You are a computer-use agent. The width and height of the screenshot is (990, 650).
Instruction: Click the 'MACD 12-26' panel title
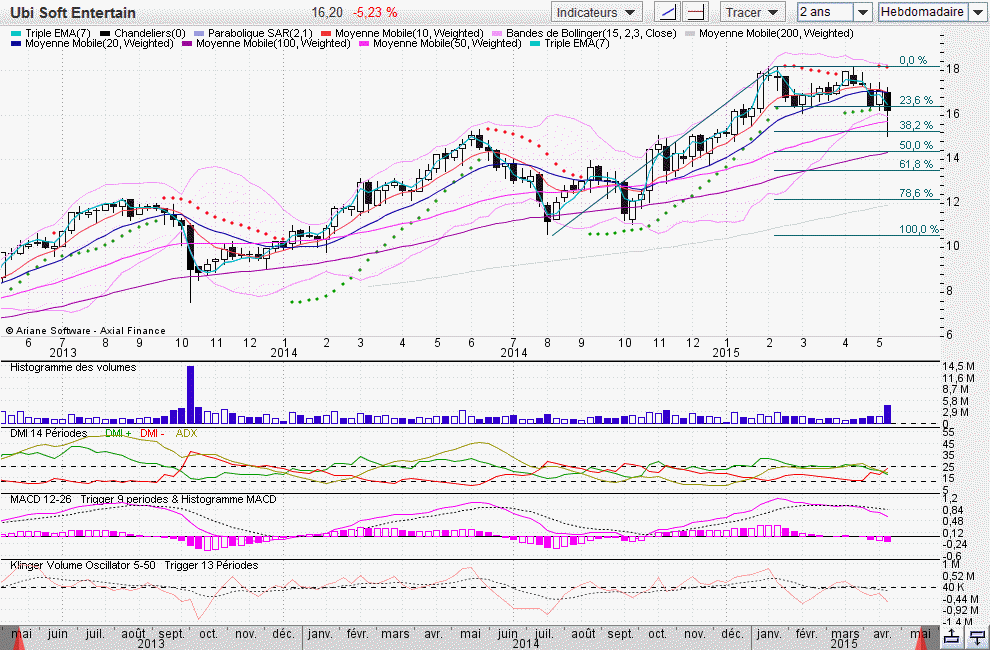[x=40, y=499]
